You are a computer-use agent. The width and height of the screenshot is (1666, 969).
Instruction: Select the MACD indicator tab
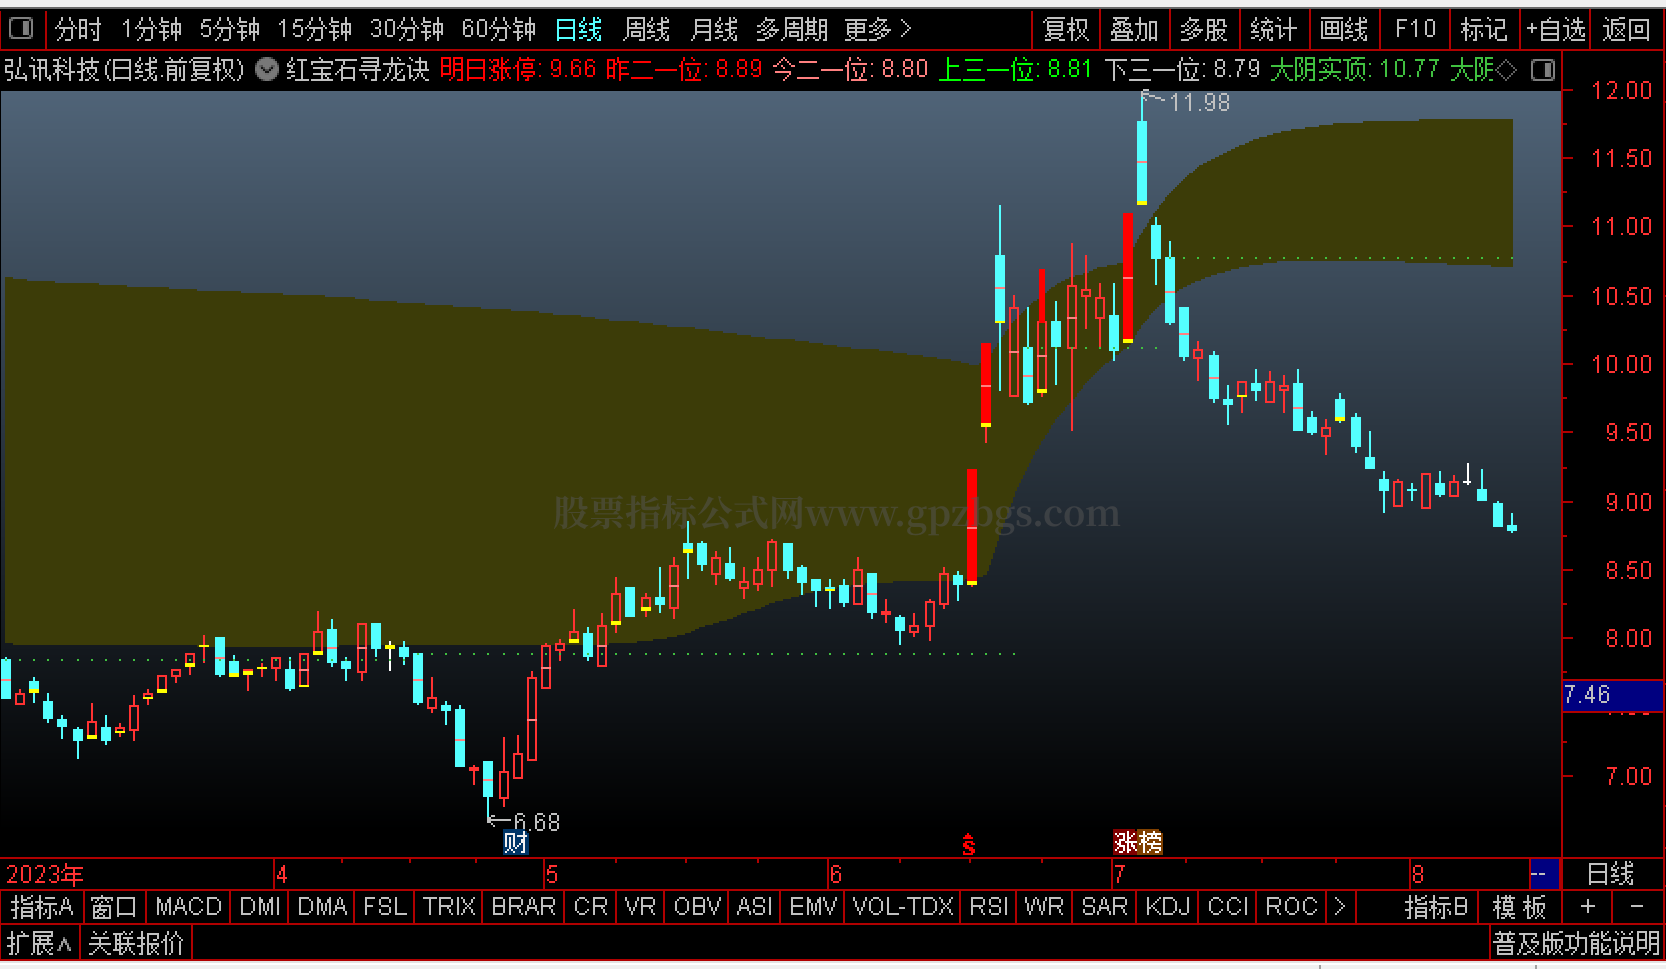coord(188,907)
